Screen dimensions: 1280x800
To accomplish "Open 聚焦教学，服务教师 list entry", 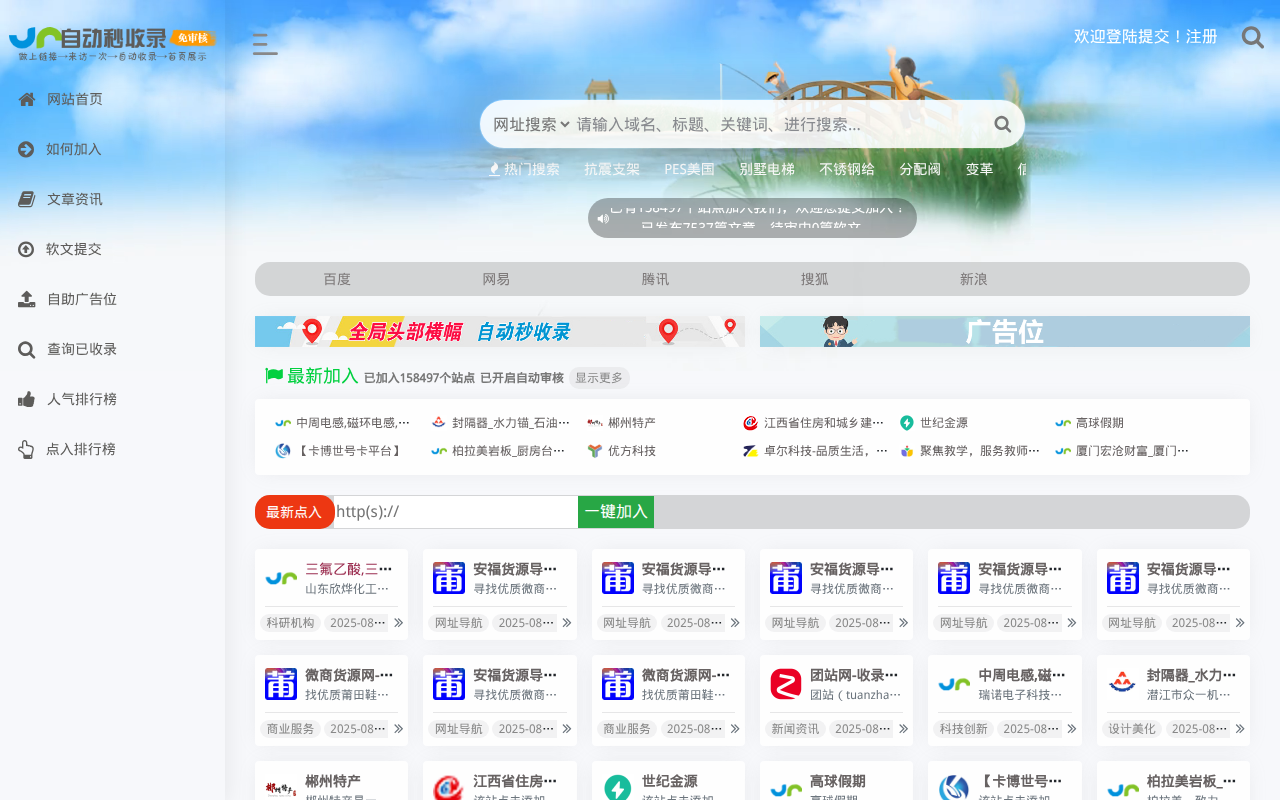I will (x=980, y=451).
